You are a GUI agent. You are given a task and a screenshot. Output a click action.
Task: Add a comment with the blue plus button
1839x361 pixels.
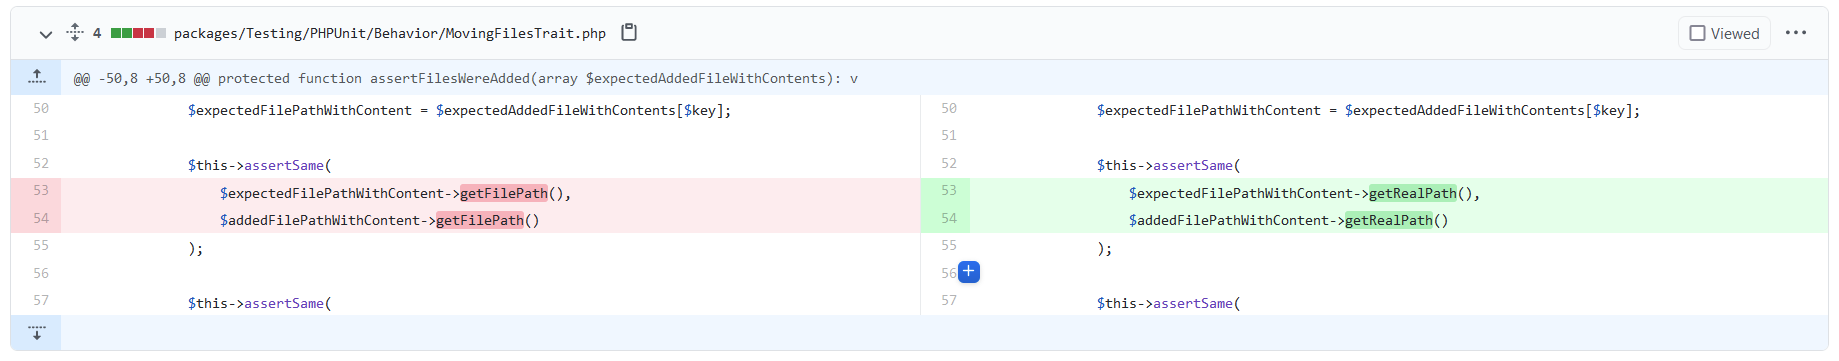click(968, 272)
